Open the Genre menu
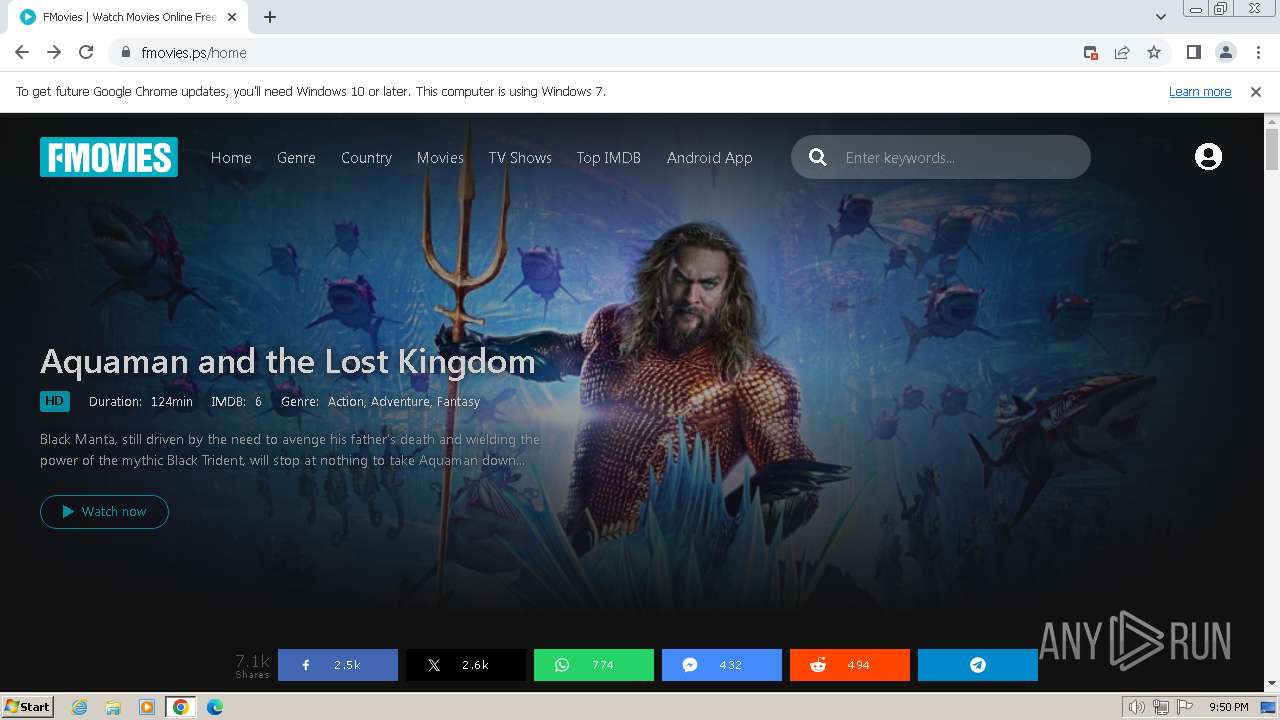Screen dimensions: 1280x720 pyautogui.click(x=296, y=157)
